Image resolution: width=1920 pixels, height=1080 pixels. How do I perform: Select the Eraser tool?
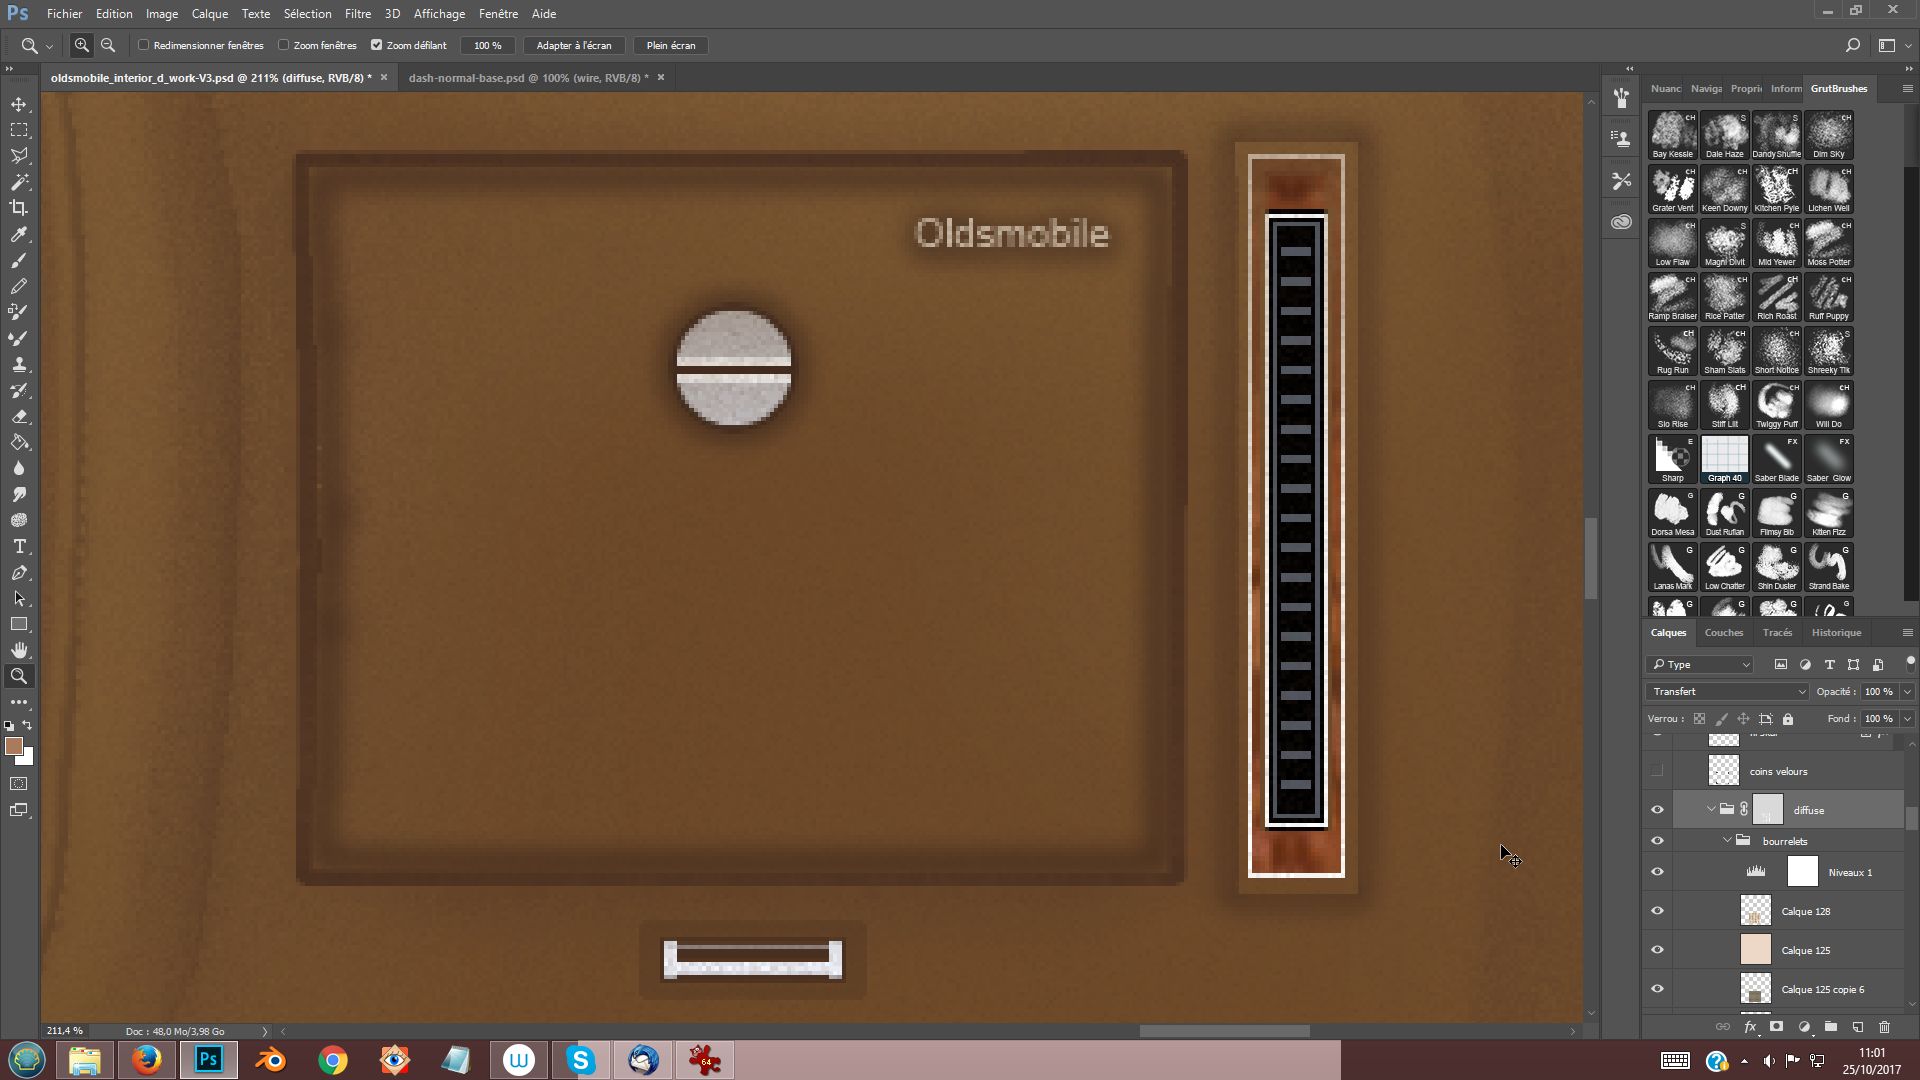[19, 416]
